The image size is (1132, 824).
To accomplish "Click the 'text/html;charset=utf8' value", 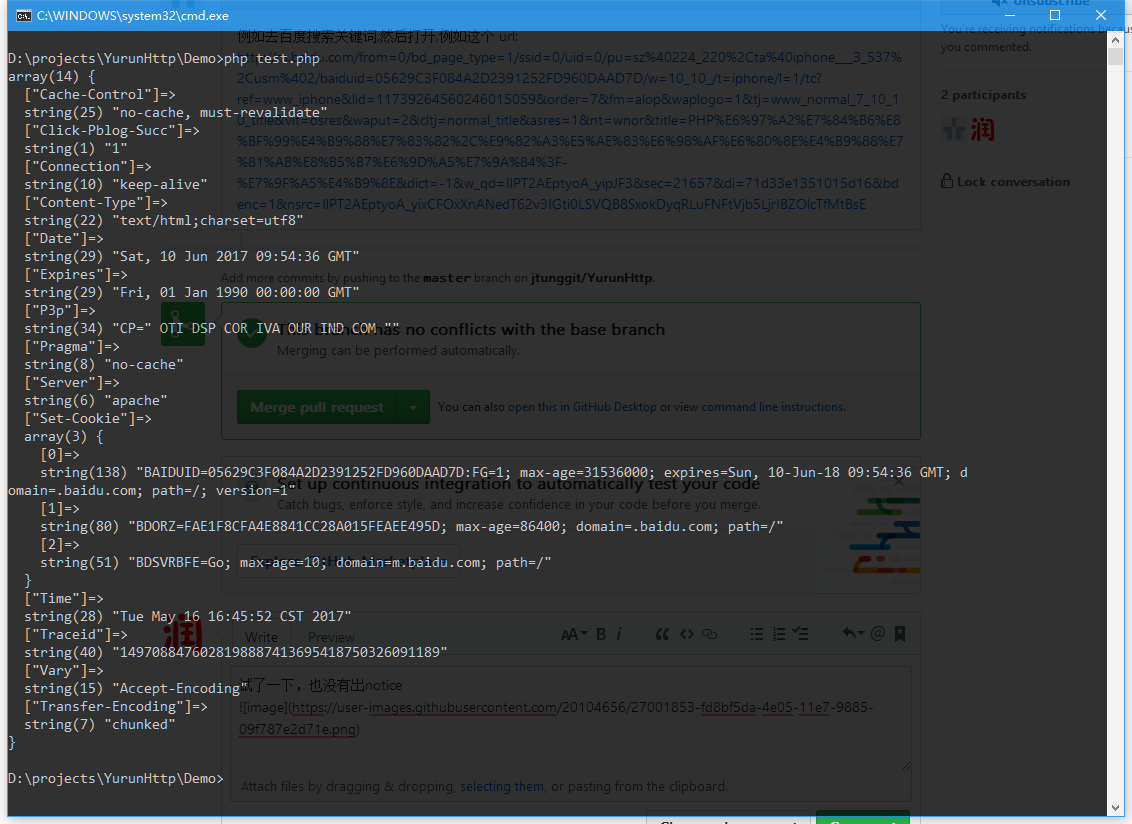I will [x=208, y=220].
